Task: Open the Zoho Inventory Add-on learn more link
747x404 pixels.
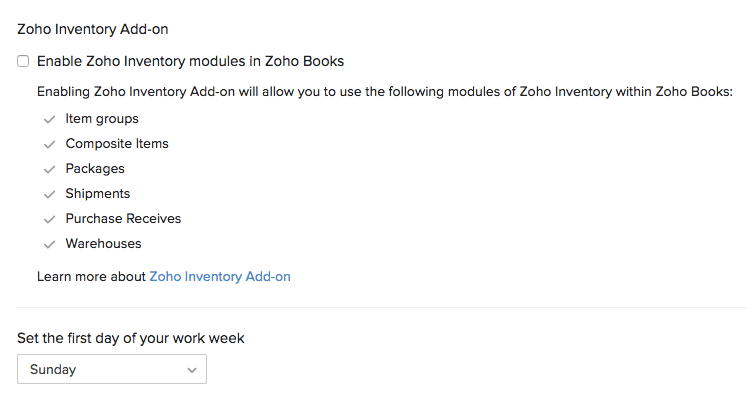Action: pos(220,276)
